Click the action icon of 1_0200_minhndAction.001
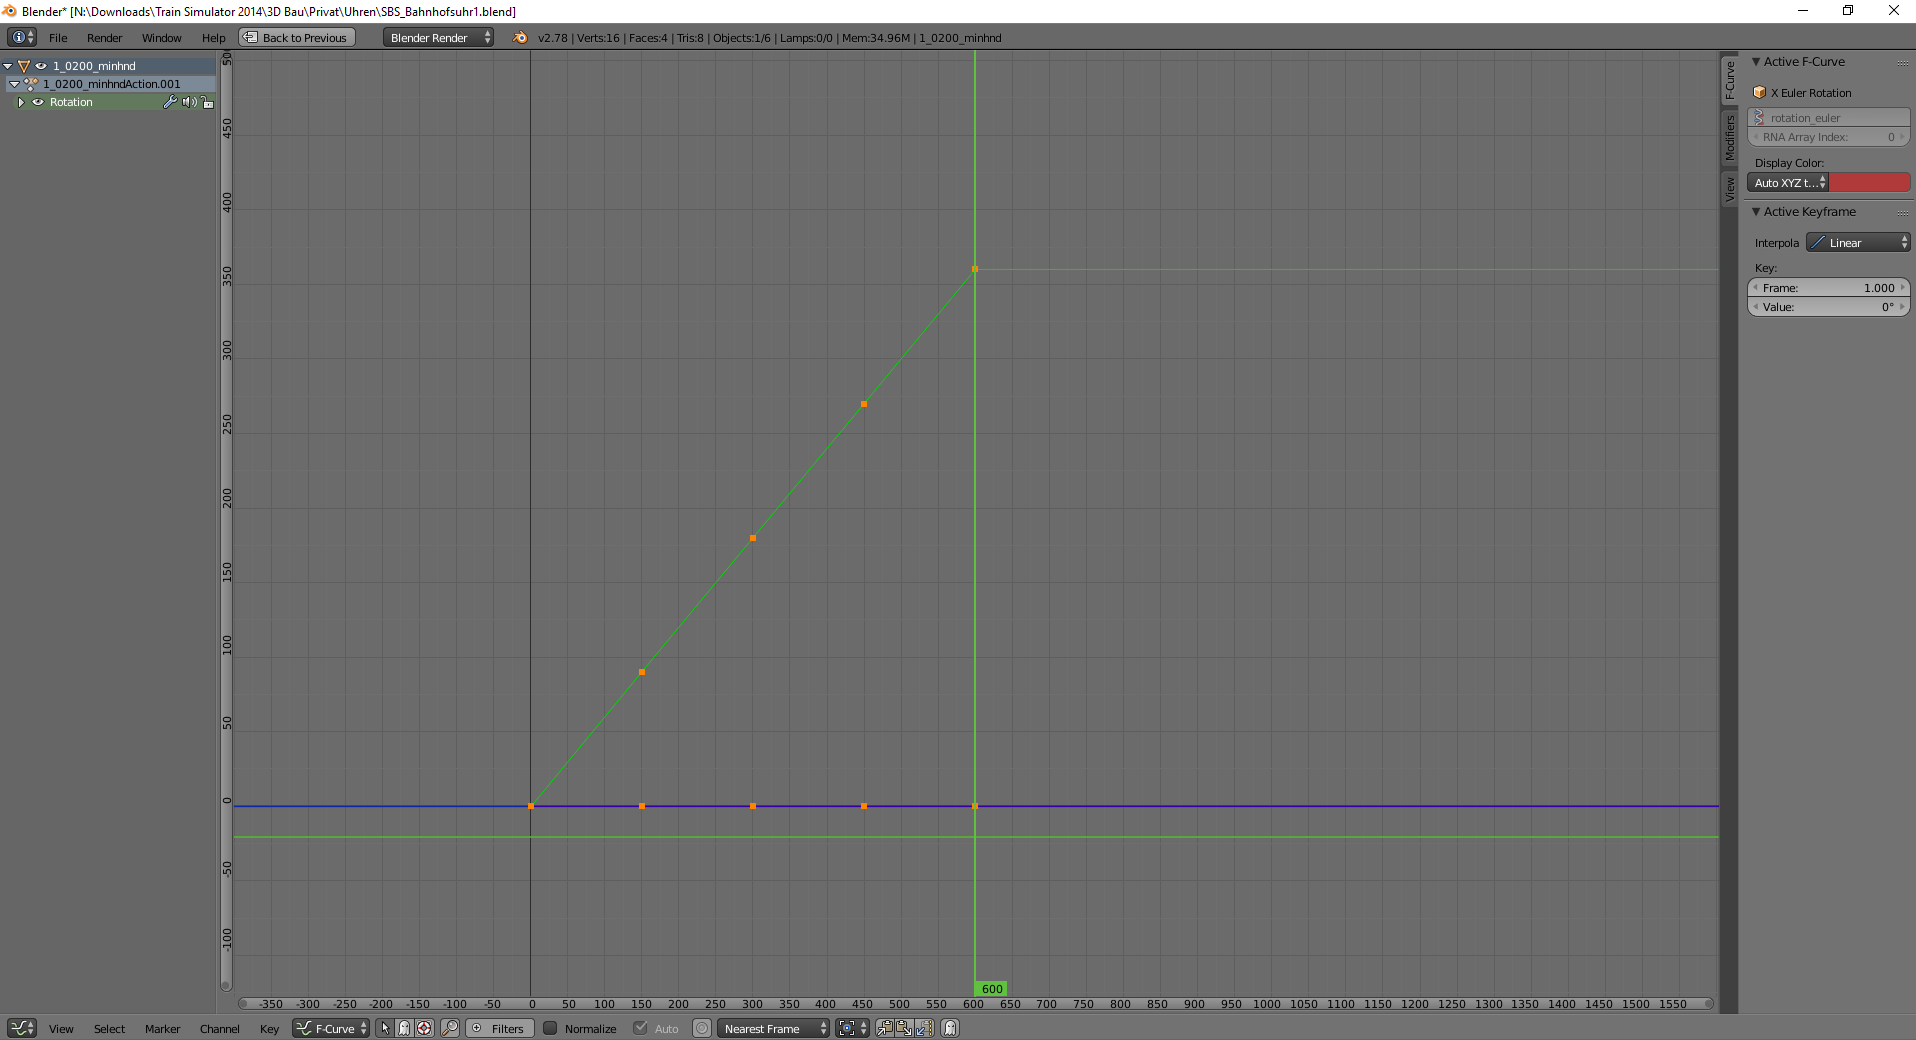 [x=31, y=84]
